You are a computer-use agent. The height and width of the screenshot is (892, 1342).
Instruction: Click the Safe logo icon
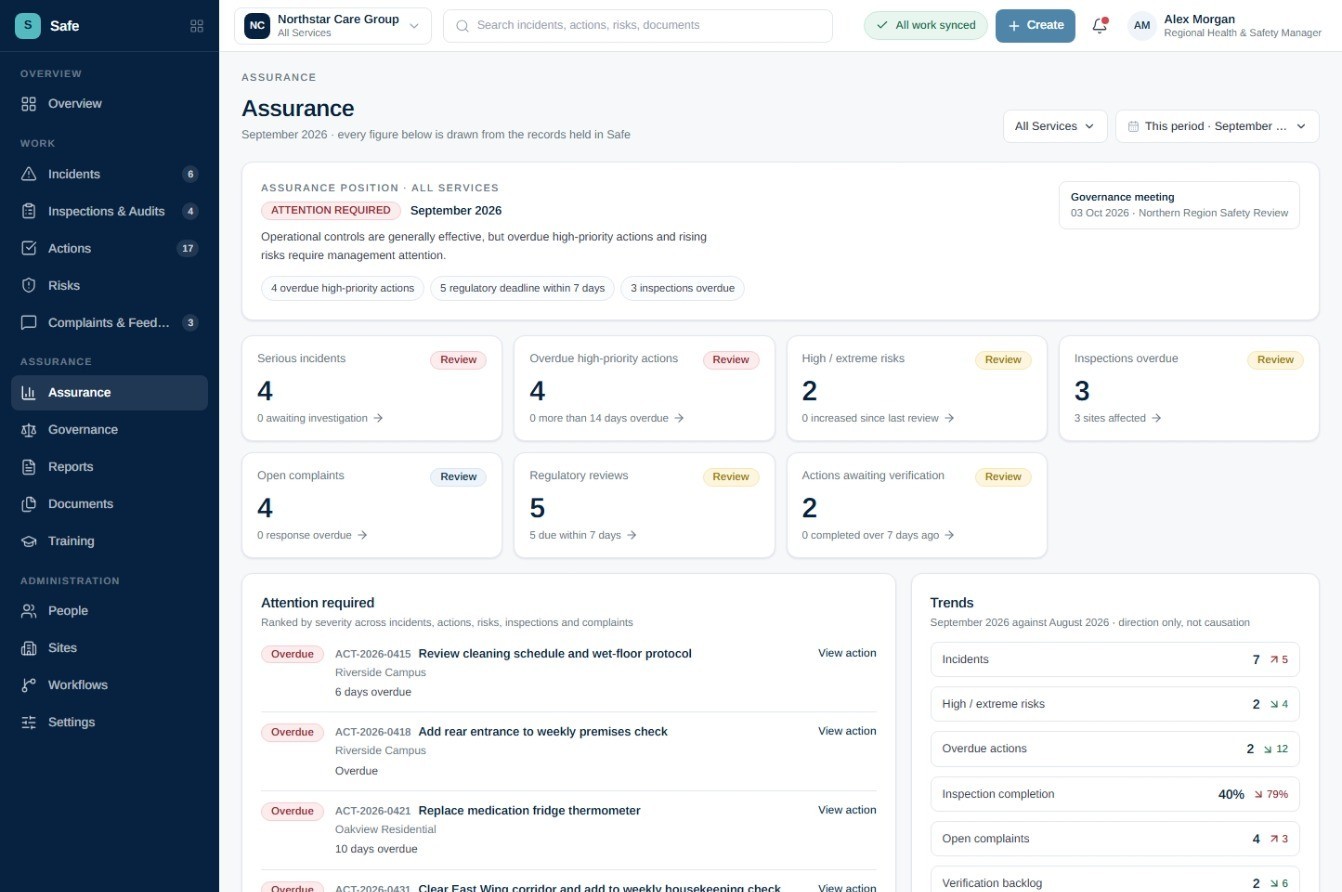28,25
